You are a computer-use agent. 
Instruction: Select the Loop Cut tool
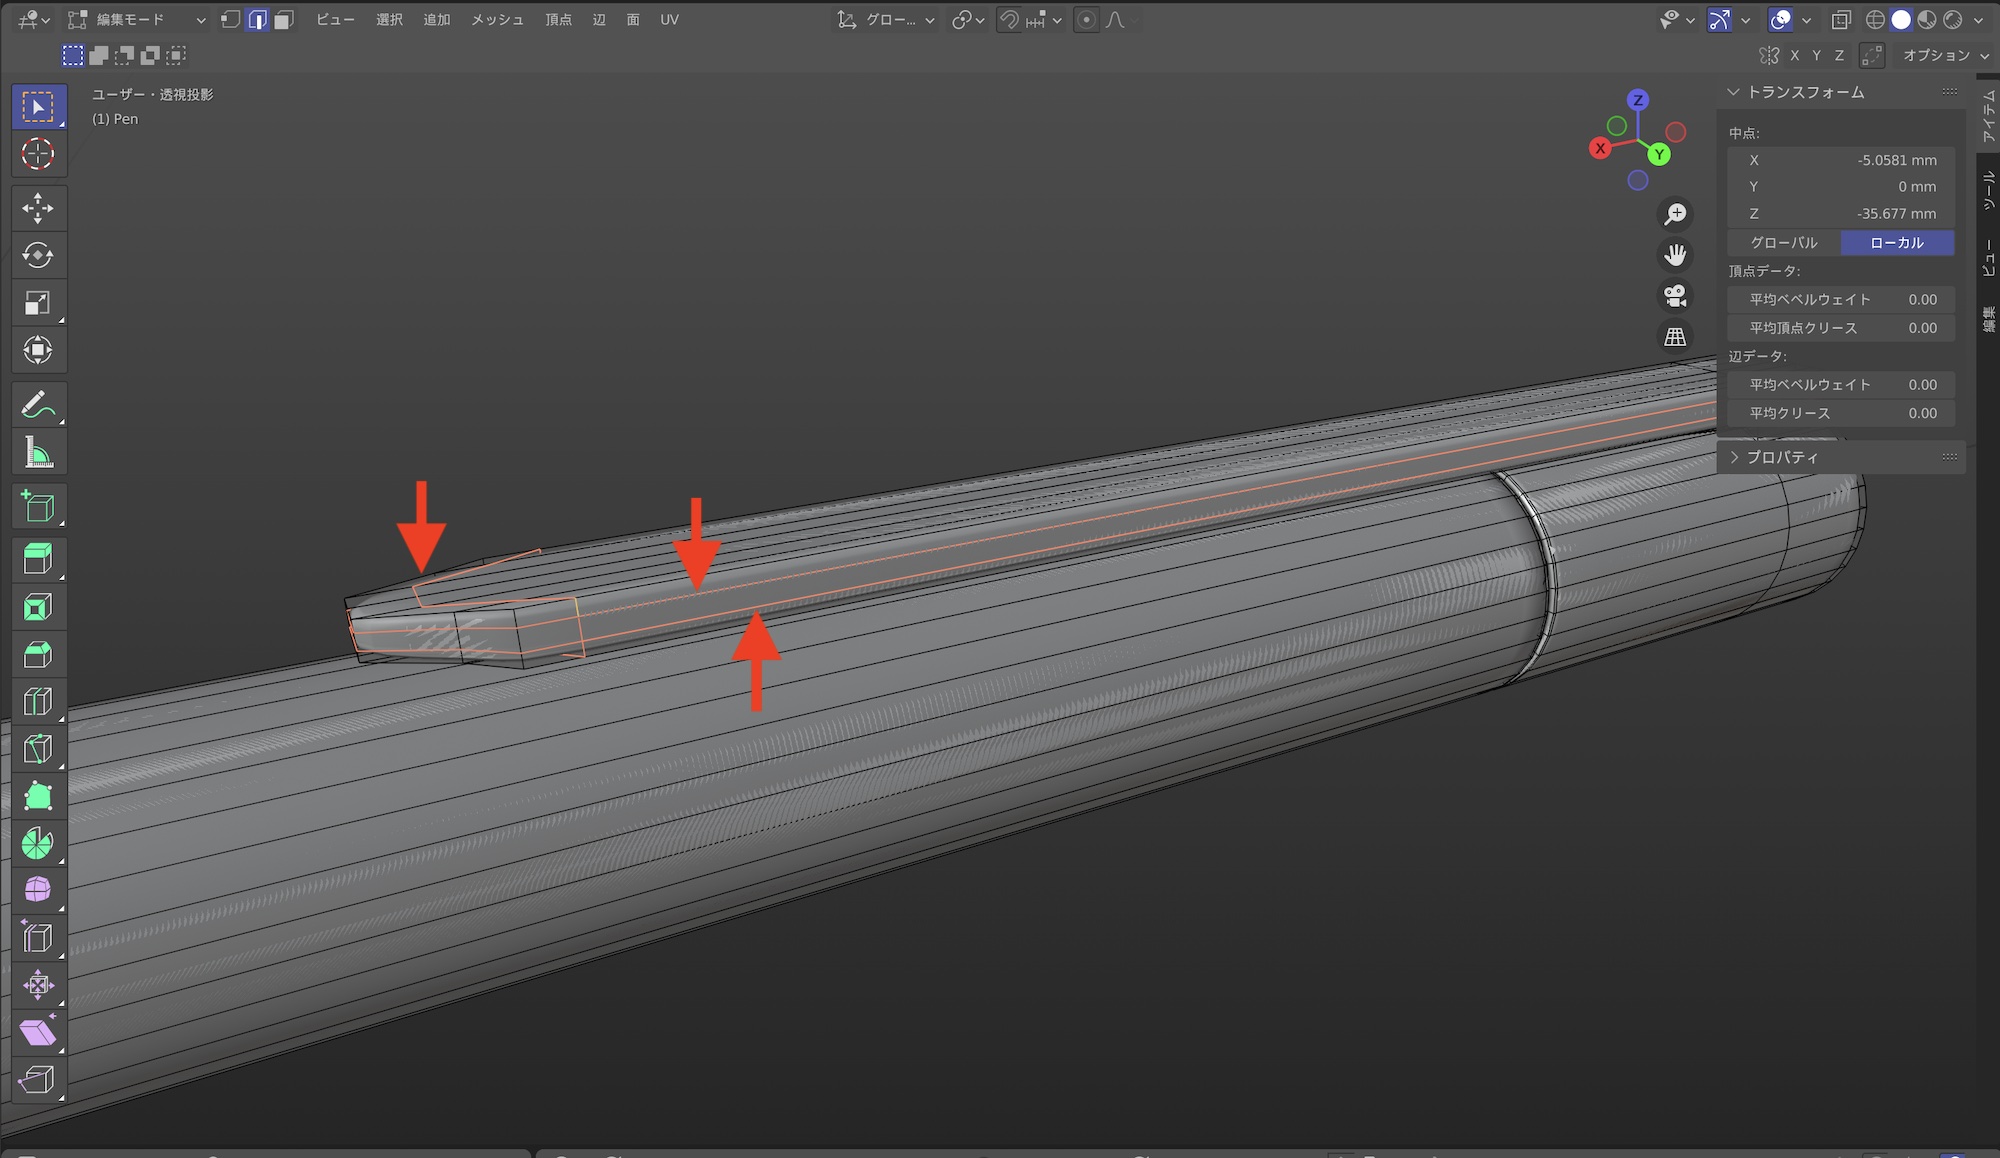(38, 701)
